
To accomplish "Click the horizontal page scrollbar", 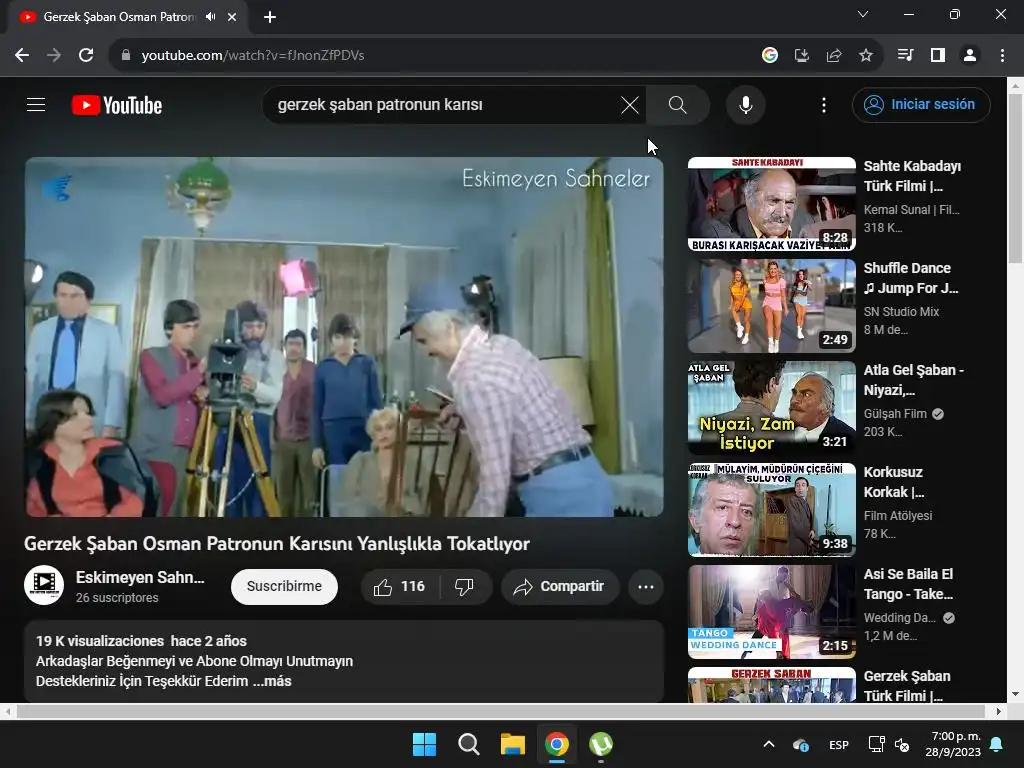I will 500,711.
